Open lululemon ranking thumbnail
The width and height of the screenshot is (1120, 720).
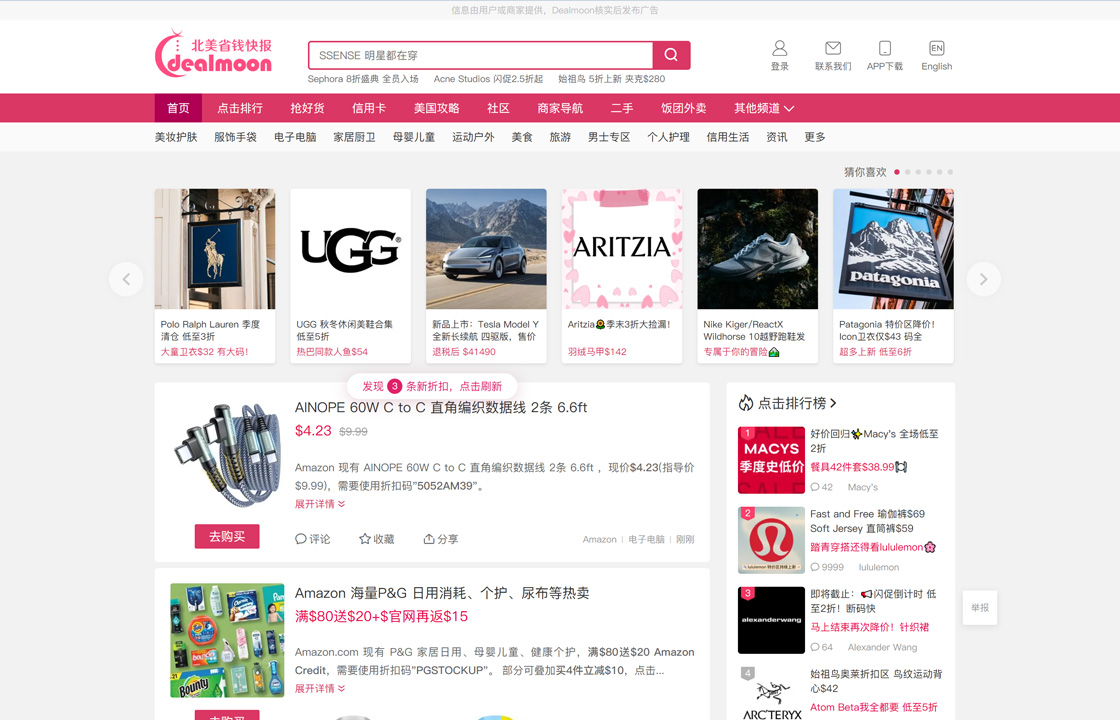click(x=771, y=540)
